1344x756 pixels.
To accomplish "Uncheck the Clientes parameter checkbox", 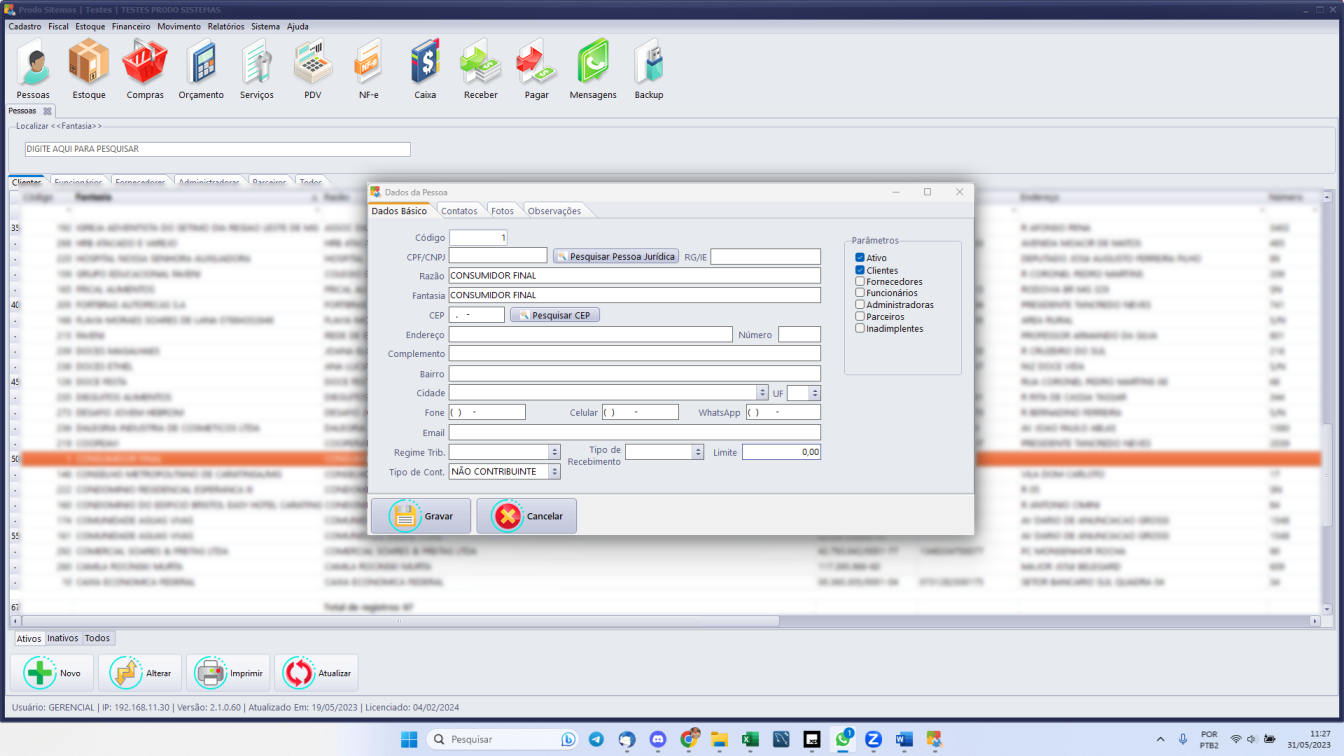I will point(858,269).
